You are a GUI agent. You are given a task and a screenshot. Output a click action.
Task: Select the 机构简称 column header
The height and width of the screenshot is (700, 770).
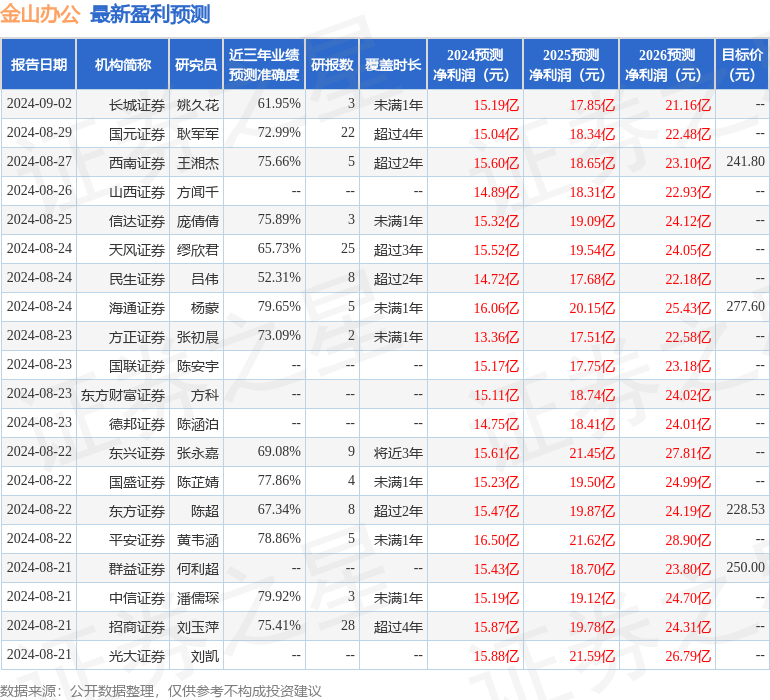(123, 64)
